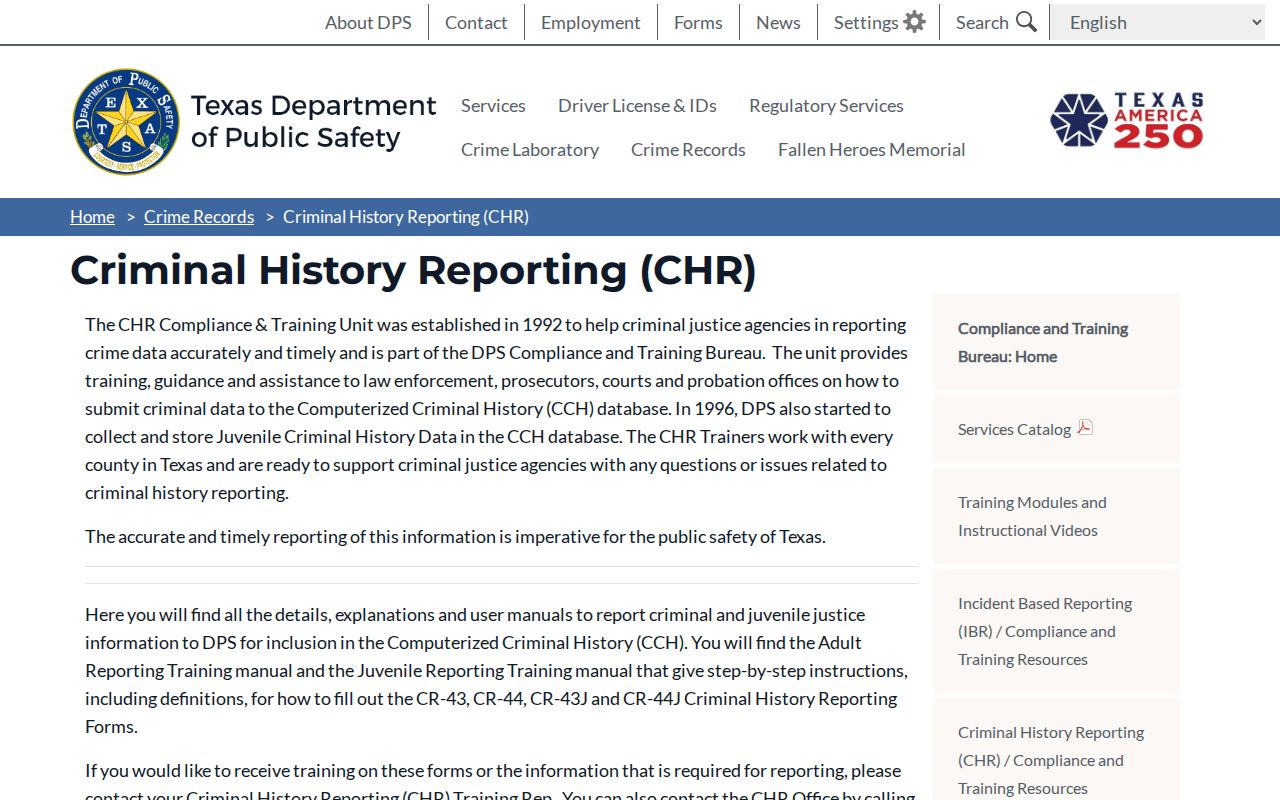Screen dimensions: 1280x800
Task: Open Regulatory Services menu
Action: click(x=826, y=105)
